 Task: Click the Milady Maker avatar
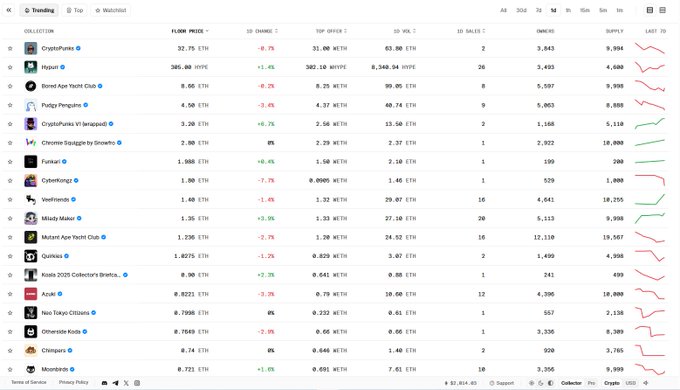tap(30, 218)
